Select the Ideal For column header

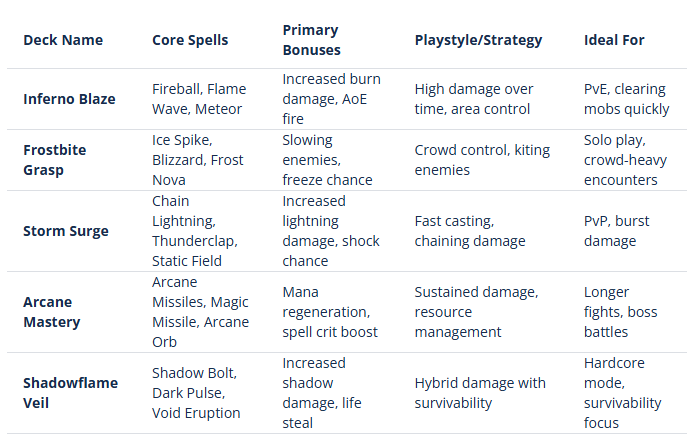(614, 40)
